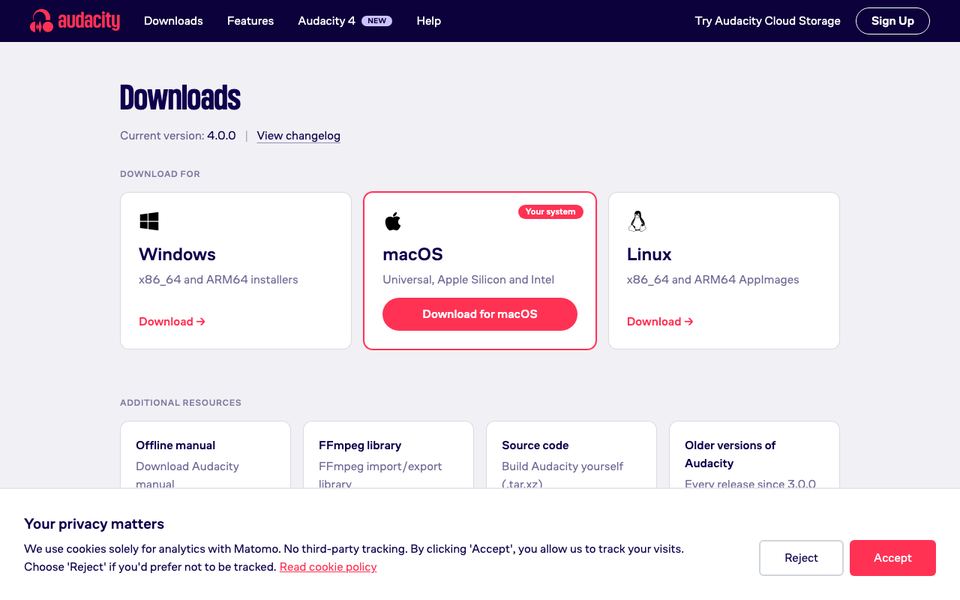Screen dimensions: 960x600
Task: Go to the Audacity 4 page
Action: [x=326, y=21]
